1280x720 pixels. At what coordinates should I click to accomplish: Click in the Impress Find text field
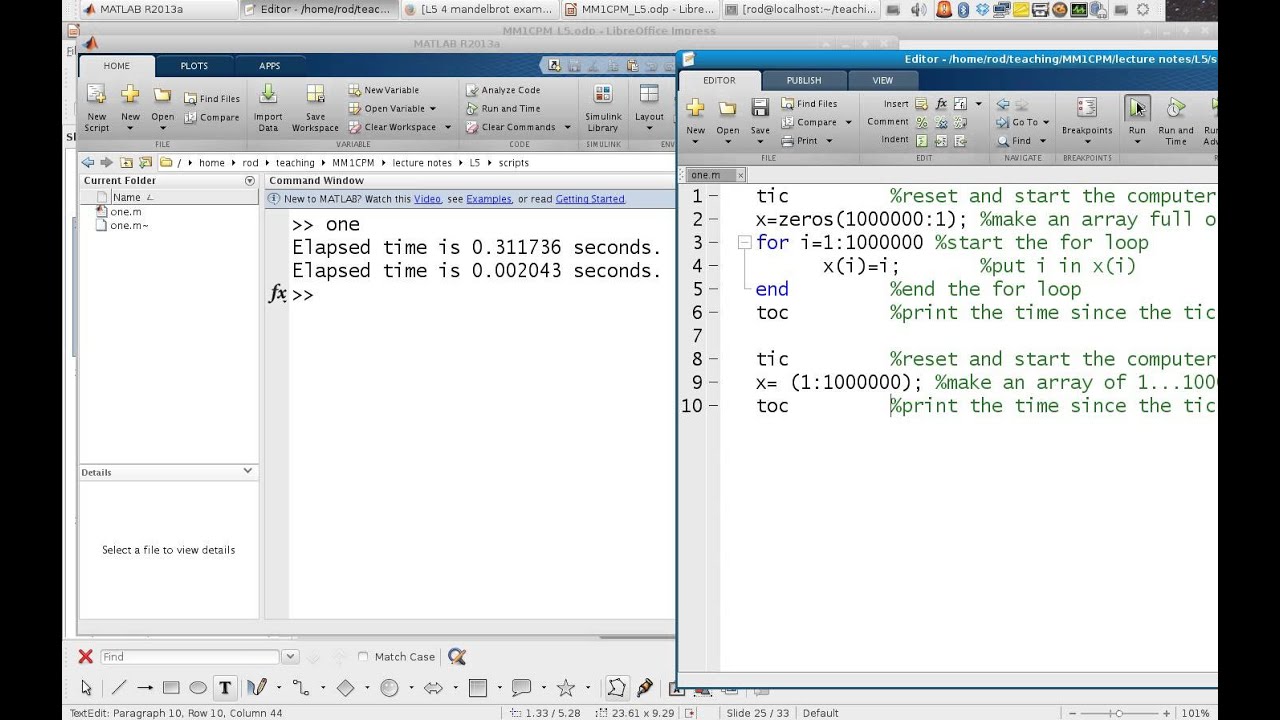point(189,657)
